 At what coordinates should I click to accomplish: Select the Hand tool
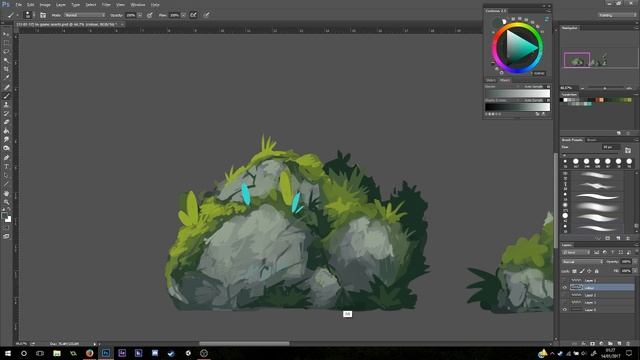point(6,193)
